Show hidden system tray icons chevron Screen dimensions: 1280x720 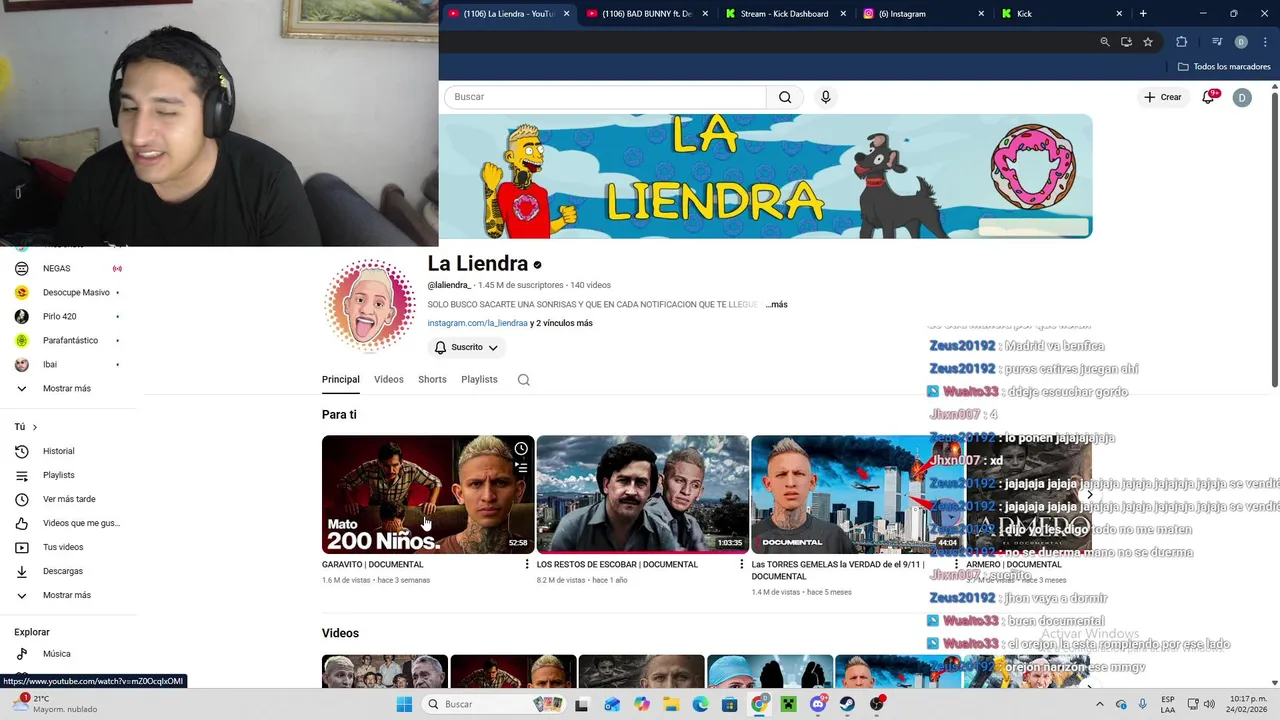[1100, 704]
